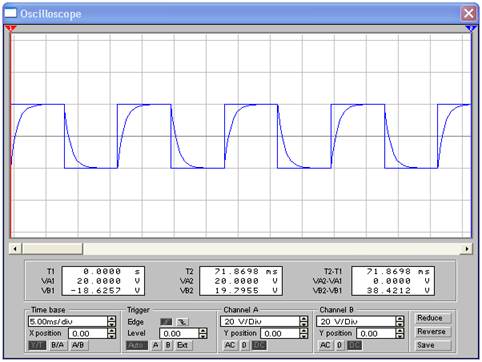482x362 pixels.
Task: Decrease trigger Level with down arrow
Action: click(203, 336)
